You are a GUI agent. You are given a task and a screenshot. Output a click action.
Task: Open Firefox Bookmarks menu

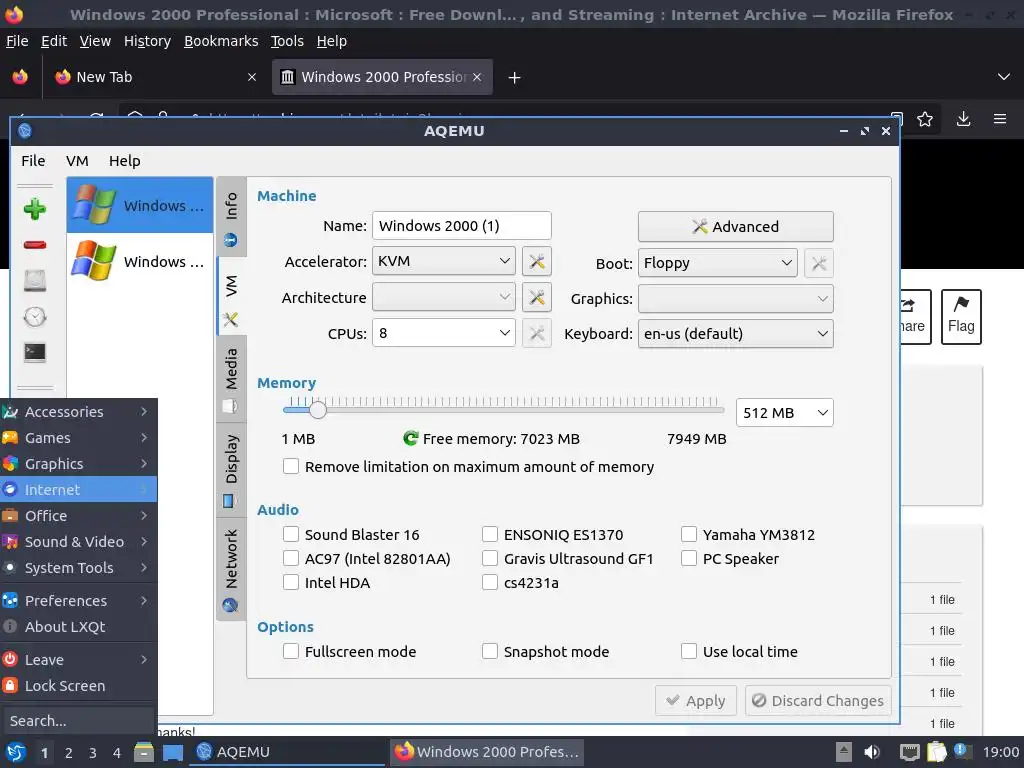[x=221, y=41]
